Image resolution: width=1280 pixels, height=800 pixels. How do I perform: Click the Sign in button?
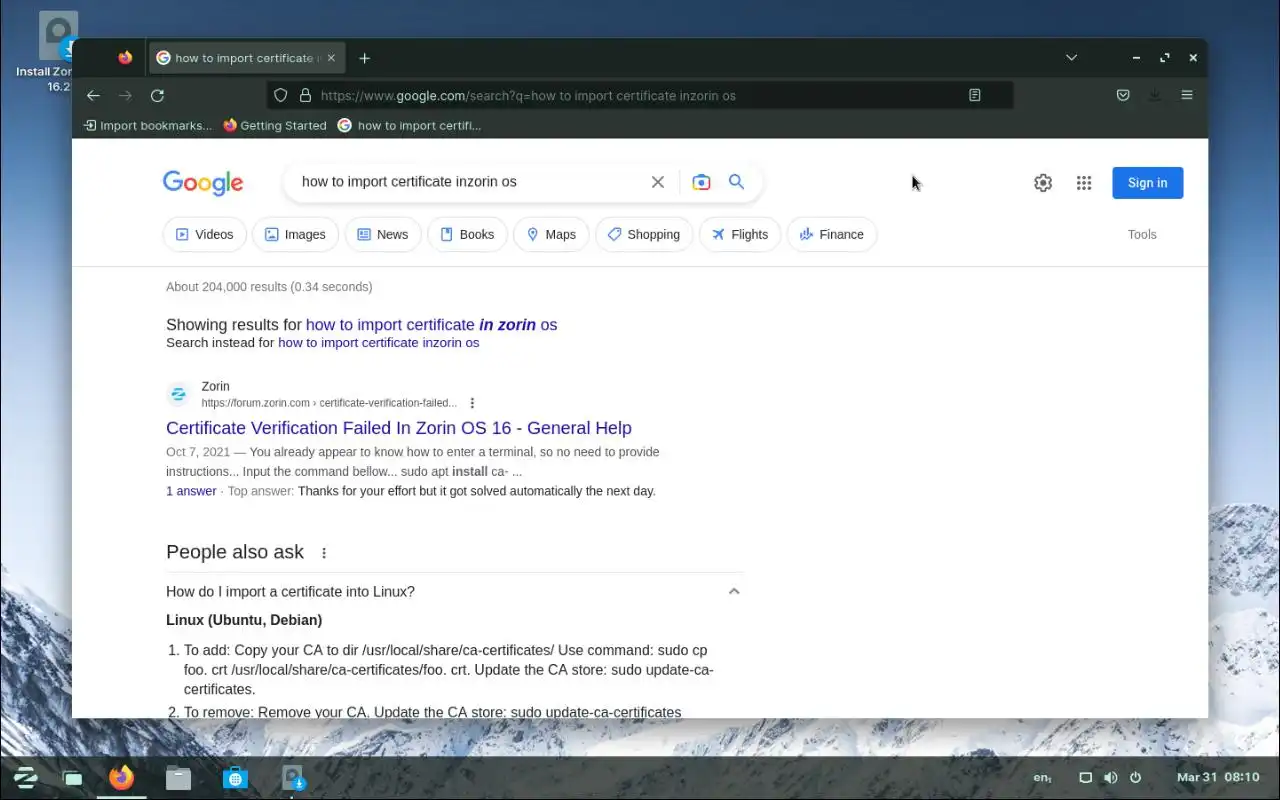1147,183
